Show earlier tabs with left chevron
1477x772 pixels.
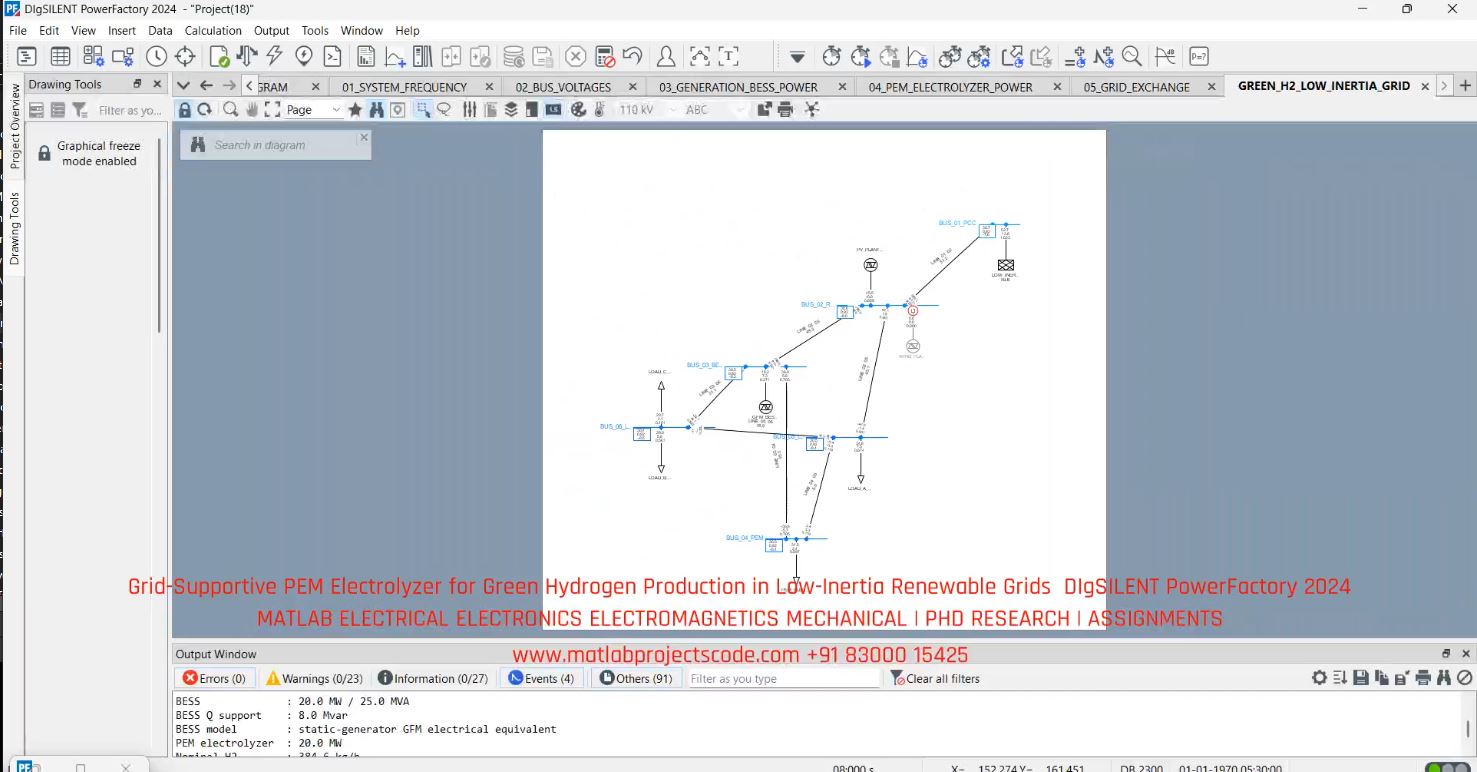[250, 86]
